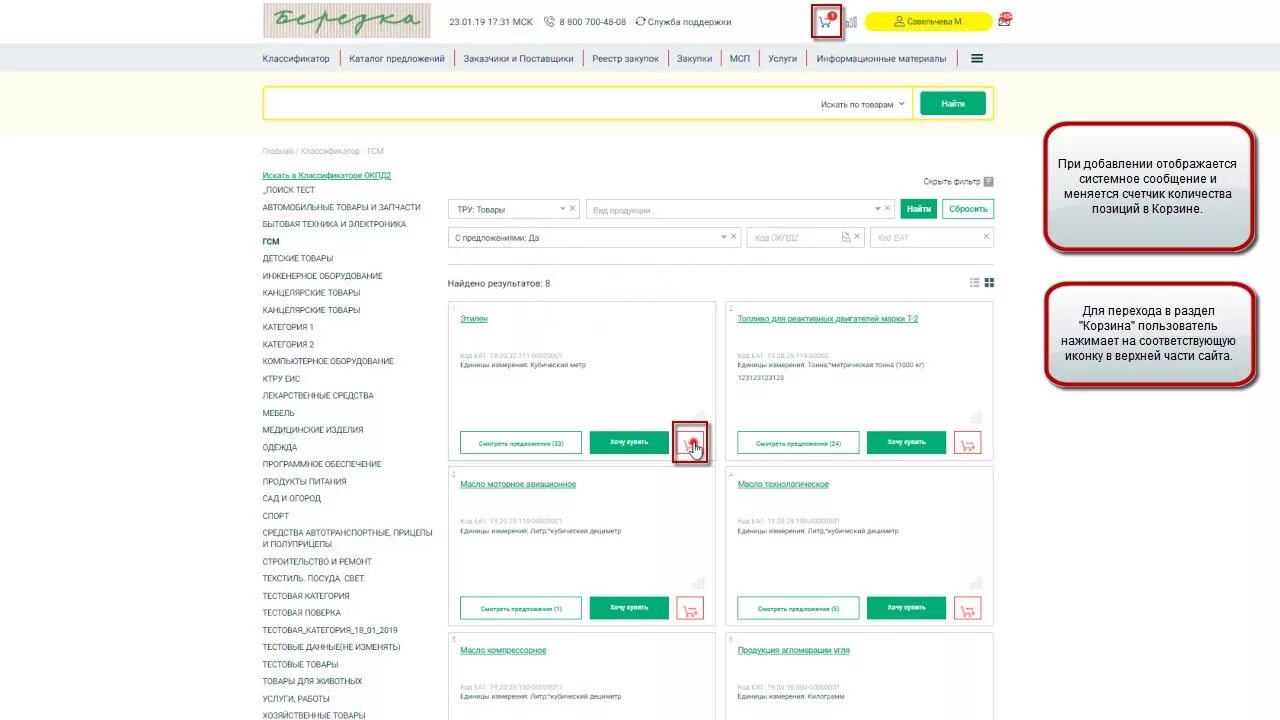Open Каталог предложений menu item
Screen dimensions: 1280x720
[397, 59]
